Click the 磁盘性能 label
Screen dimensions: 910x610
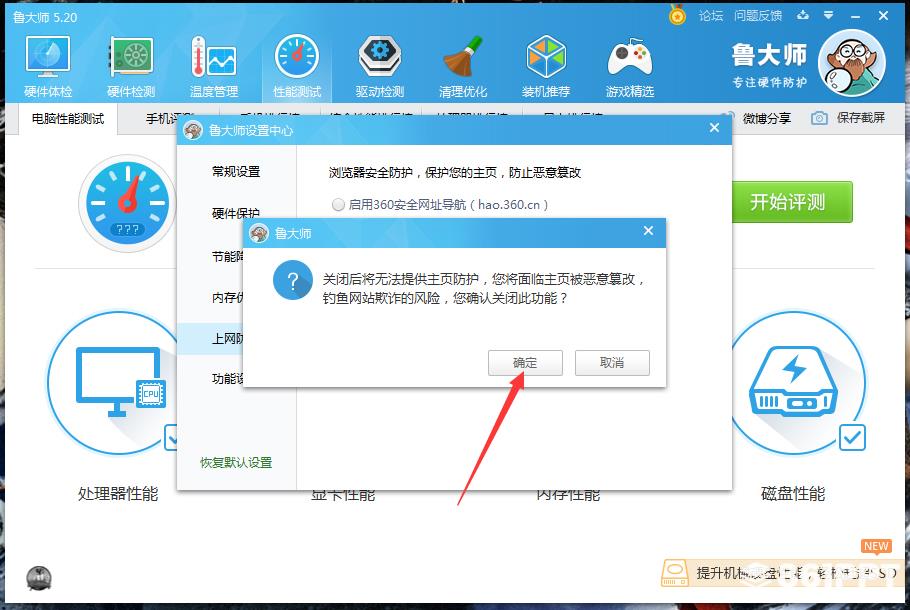click(x=793, y=494)
